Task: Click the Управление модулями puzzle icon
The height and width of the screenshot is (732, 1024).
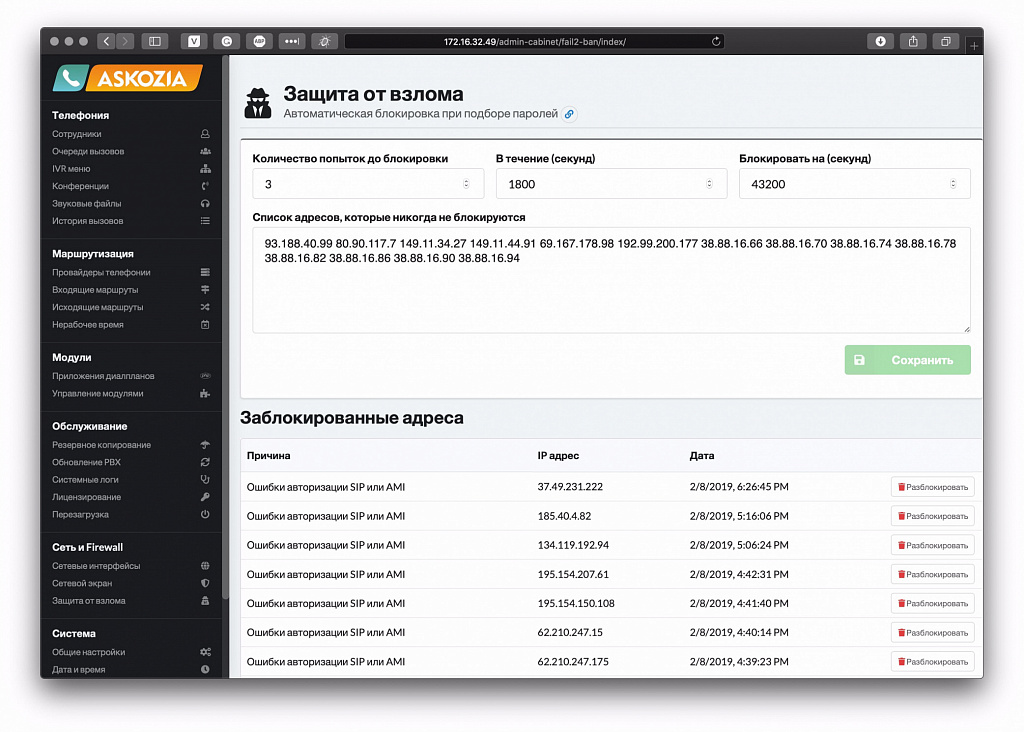Action: pyautogui.click(x=205, y=393)
